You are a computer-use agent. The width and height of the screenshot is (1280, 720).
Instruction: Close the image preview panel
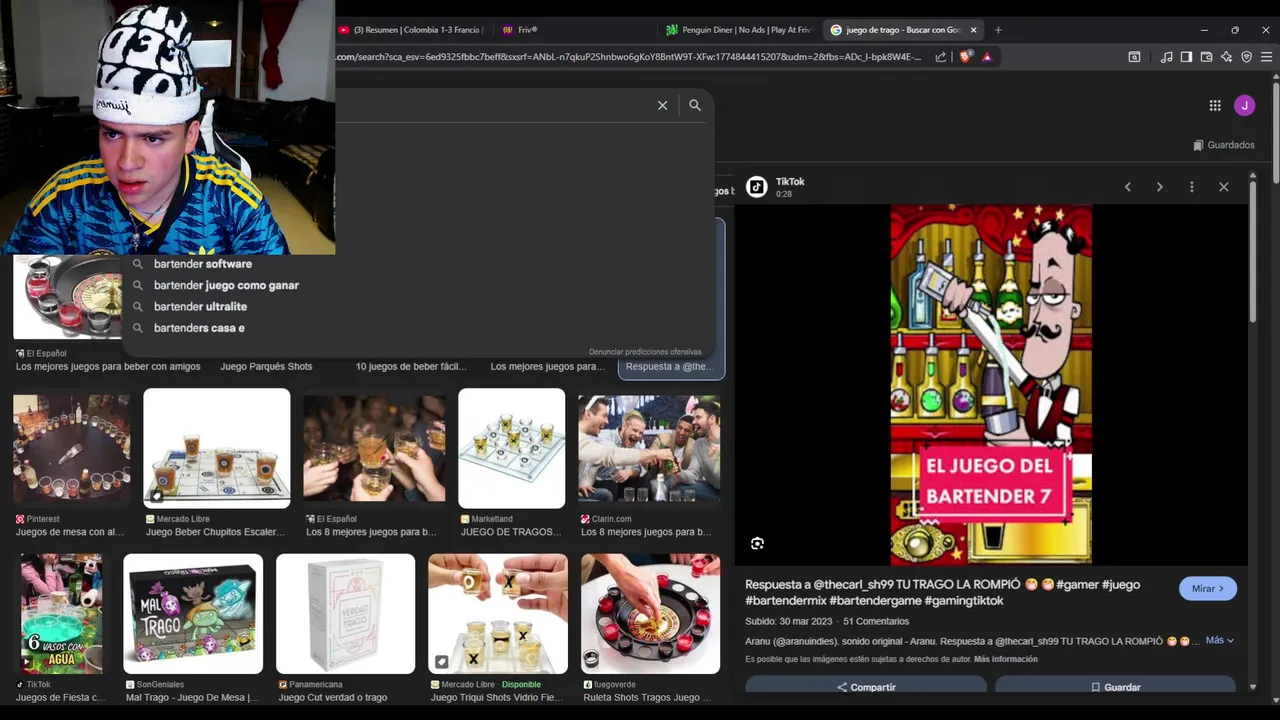tap(1224, 187)
